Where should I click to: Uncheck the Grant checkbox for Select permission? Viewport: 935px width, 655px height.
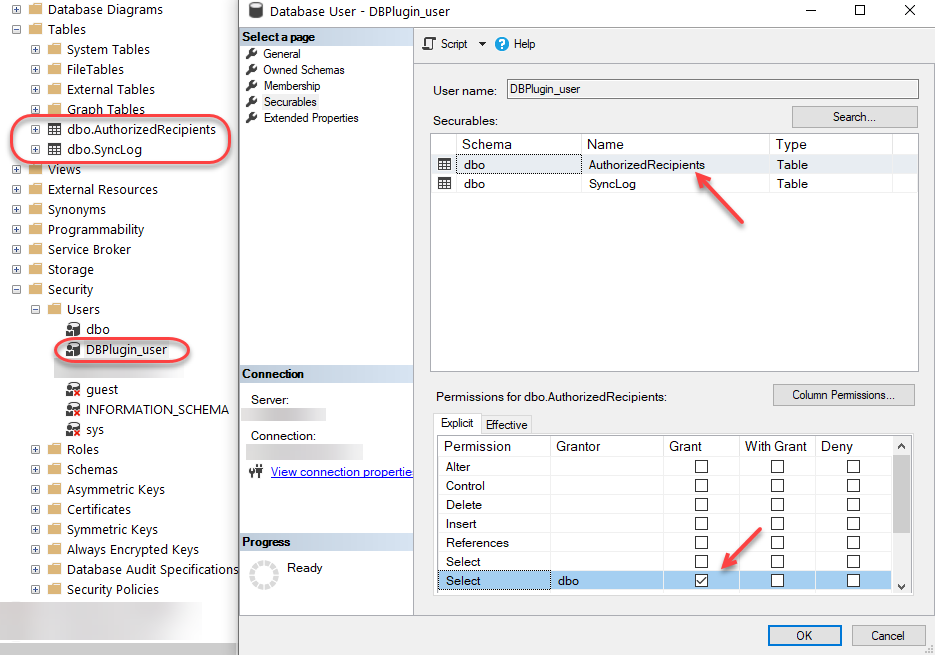click(699, 580)
